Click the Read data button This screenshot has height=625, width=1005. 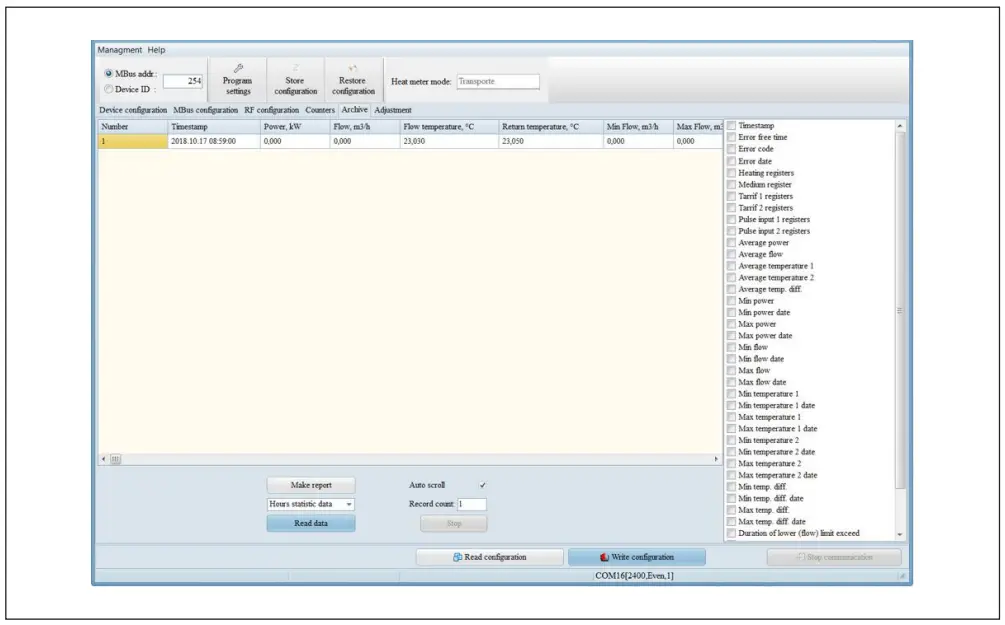(x=310, y=523)
